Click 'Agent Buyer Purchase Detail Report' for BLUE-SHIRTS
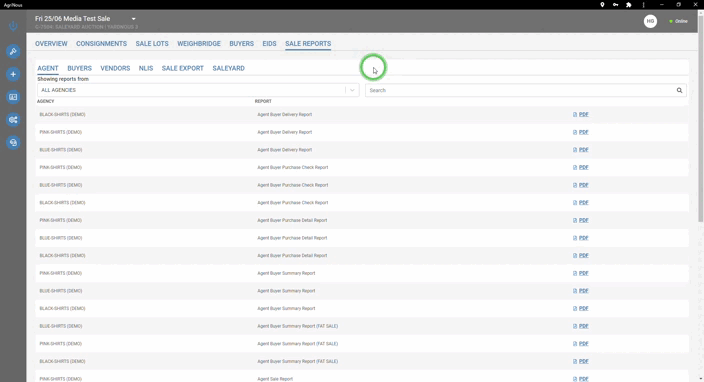This screenshot has height=382, width=704. click(x=292, y=238)
